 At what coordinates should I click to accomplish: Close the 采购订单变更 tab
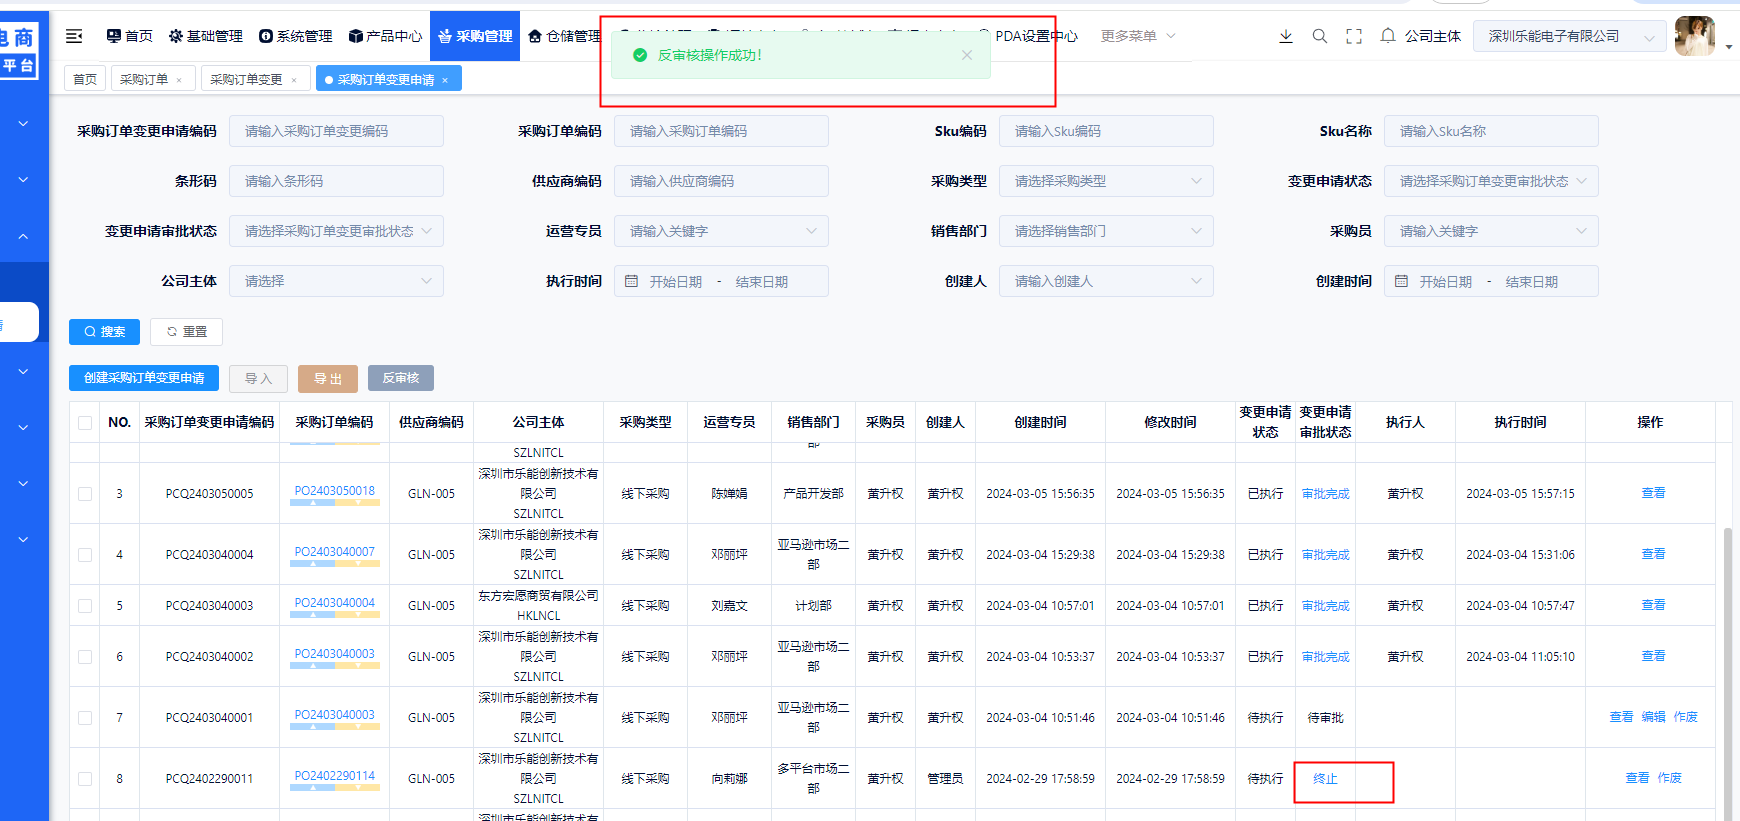click(x=294, y=80)
